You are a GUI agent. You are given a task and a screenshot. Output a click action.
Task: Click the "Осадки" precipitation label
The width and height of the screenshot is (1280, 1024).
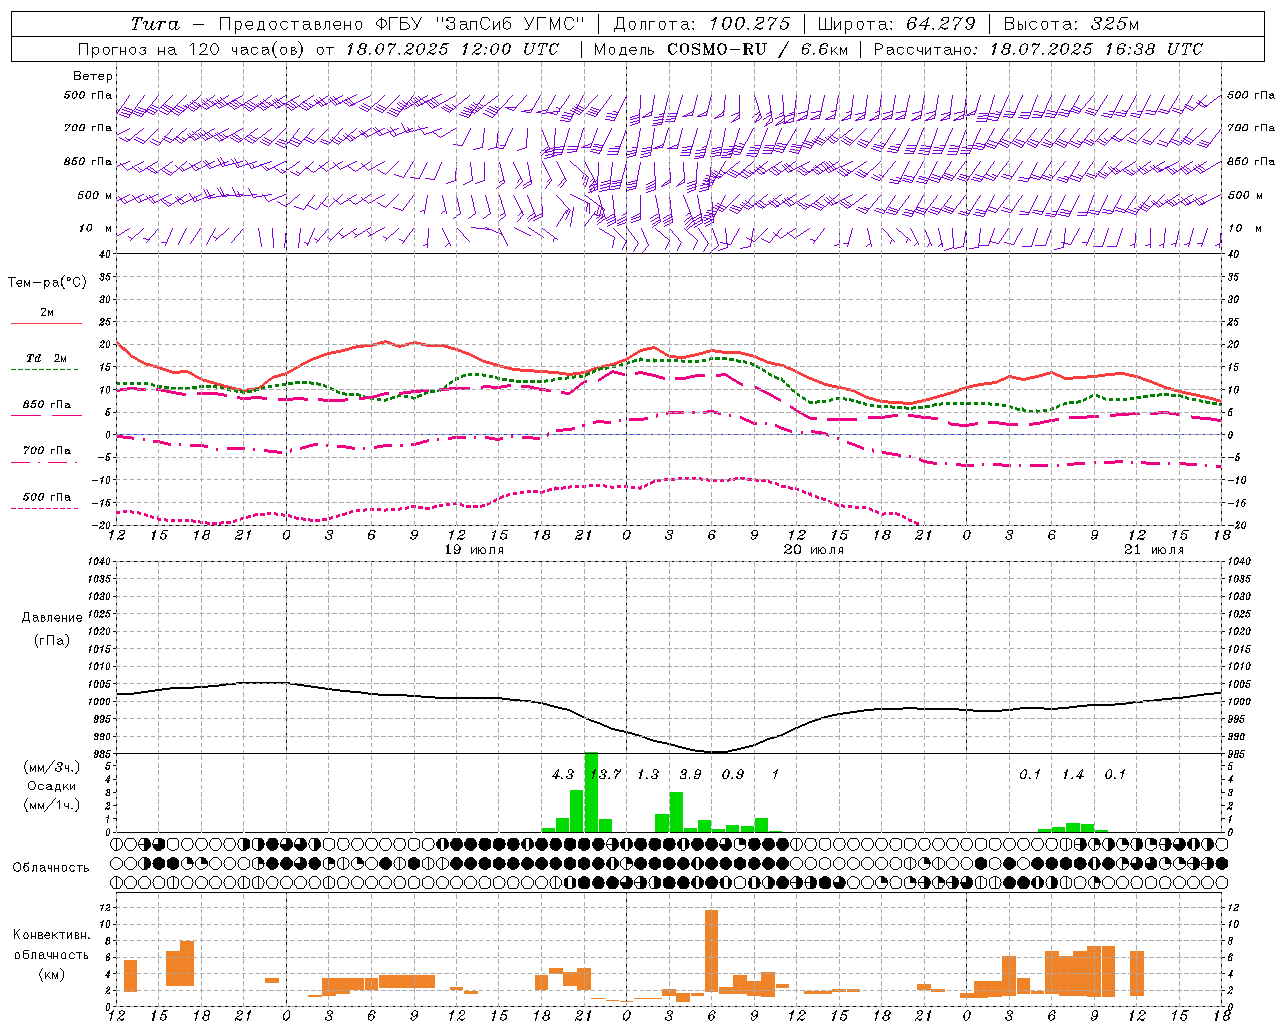tap(52, 786)
